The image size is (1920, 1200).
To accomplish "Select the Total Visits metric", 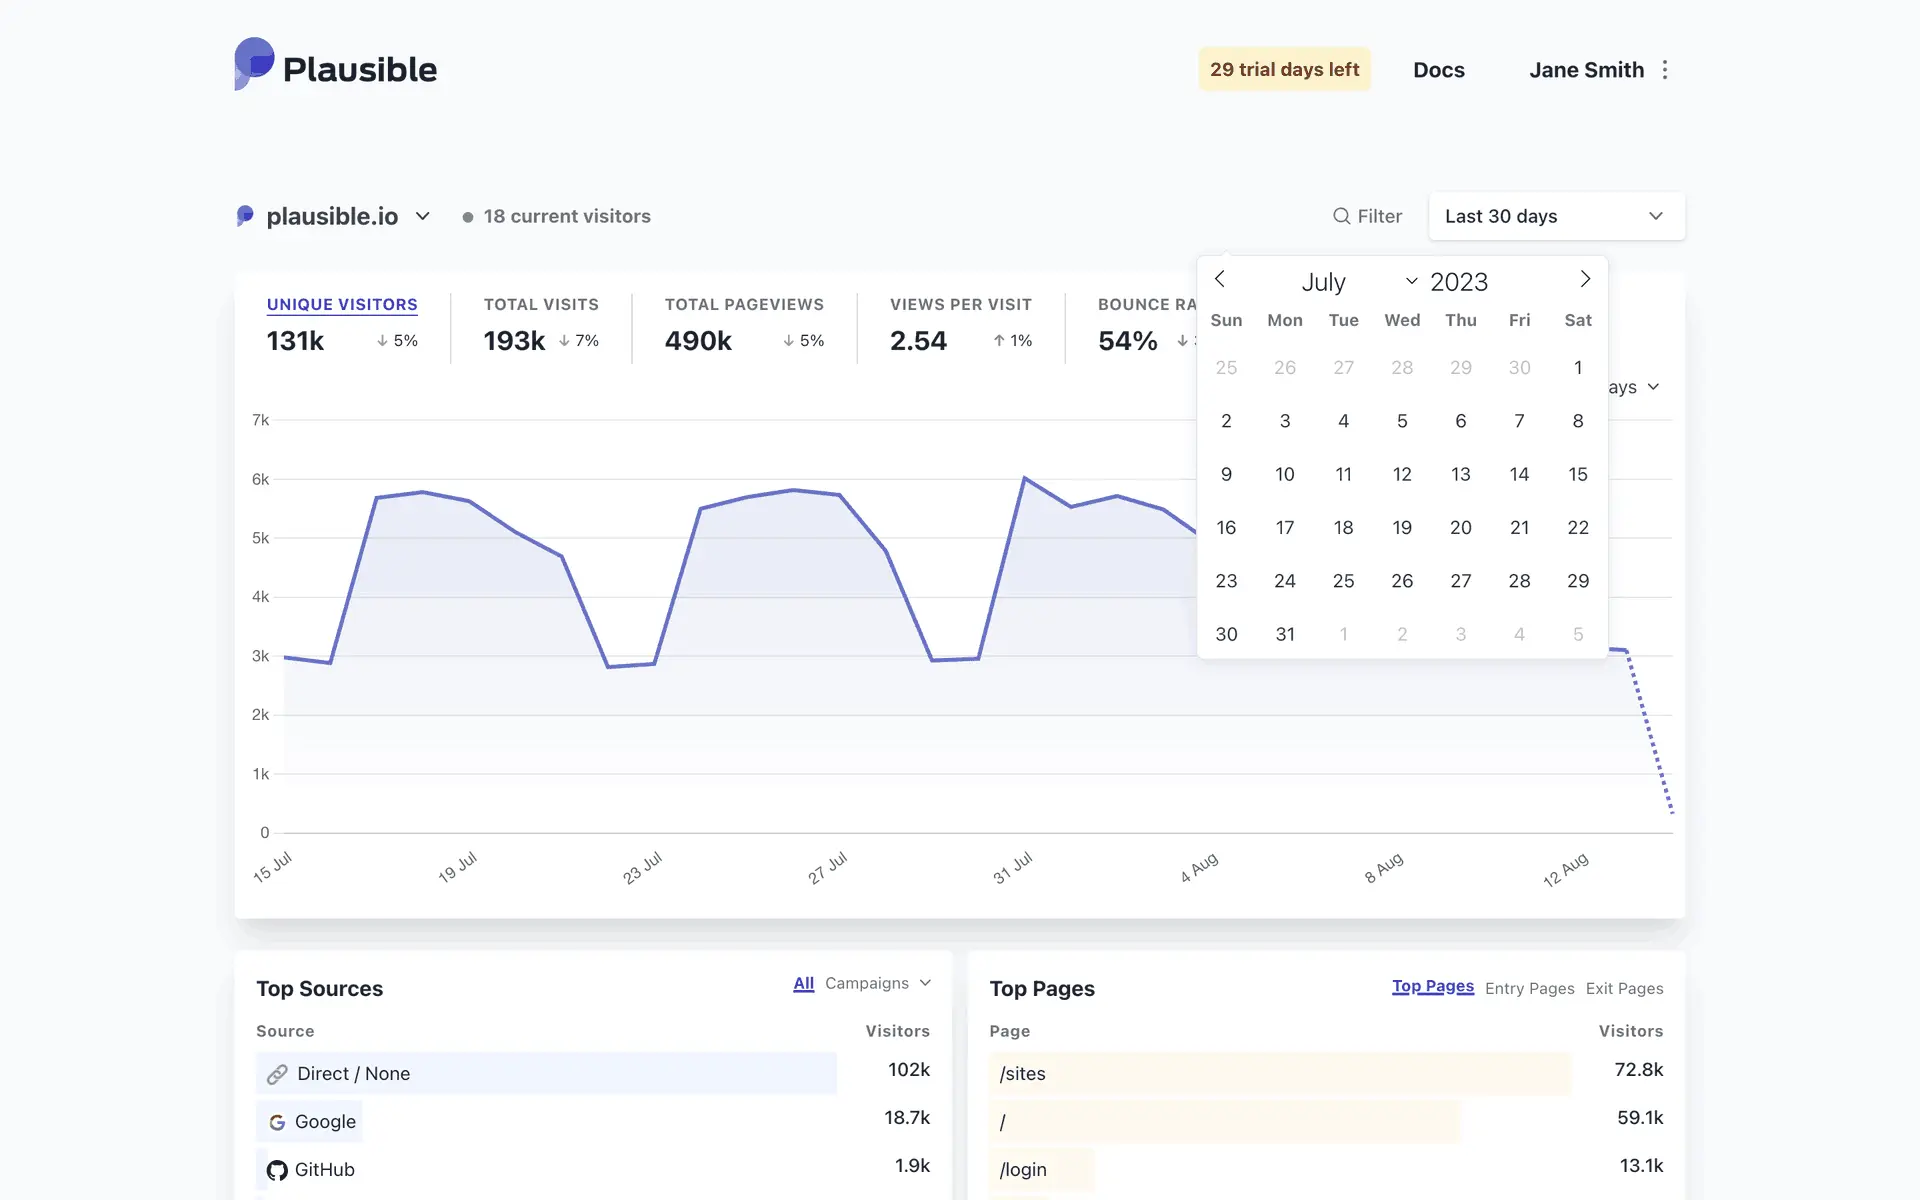I will pyautogui.click(x=541, y=304).
